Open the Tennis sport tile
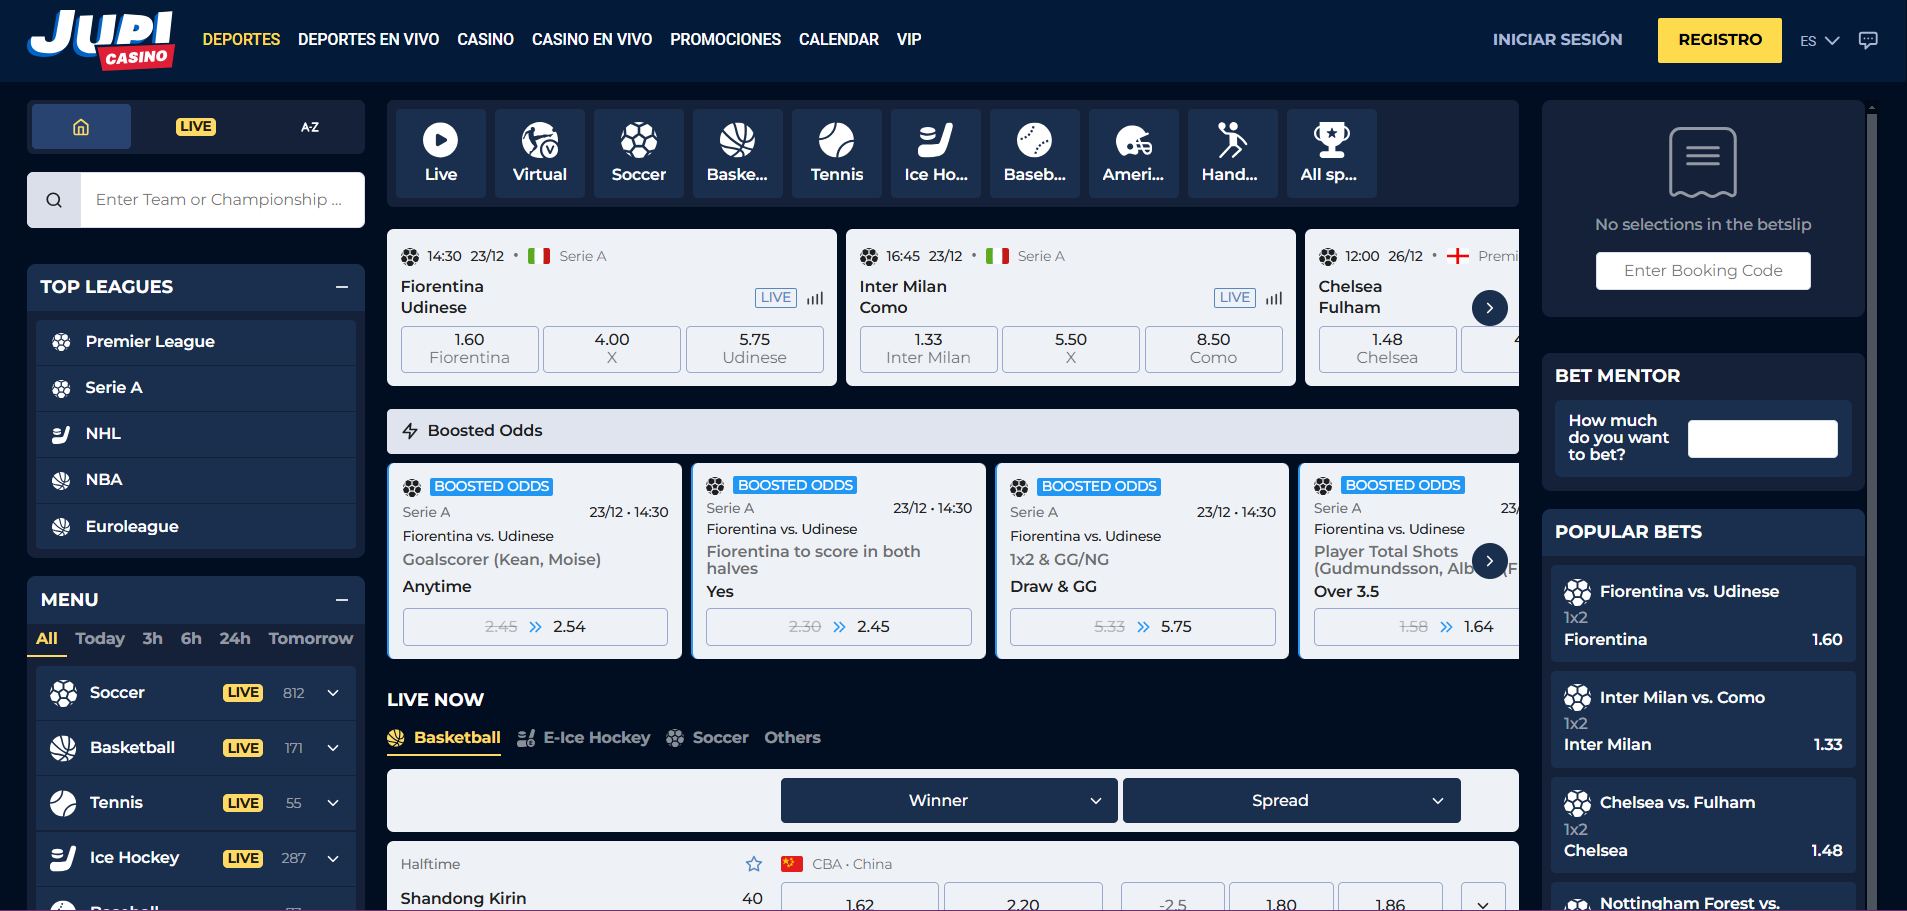This screenshot has height=911, width=1907. (837, 153)
